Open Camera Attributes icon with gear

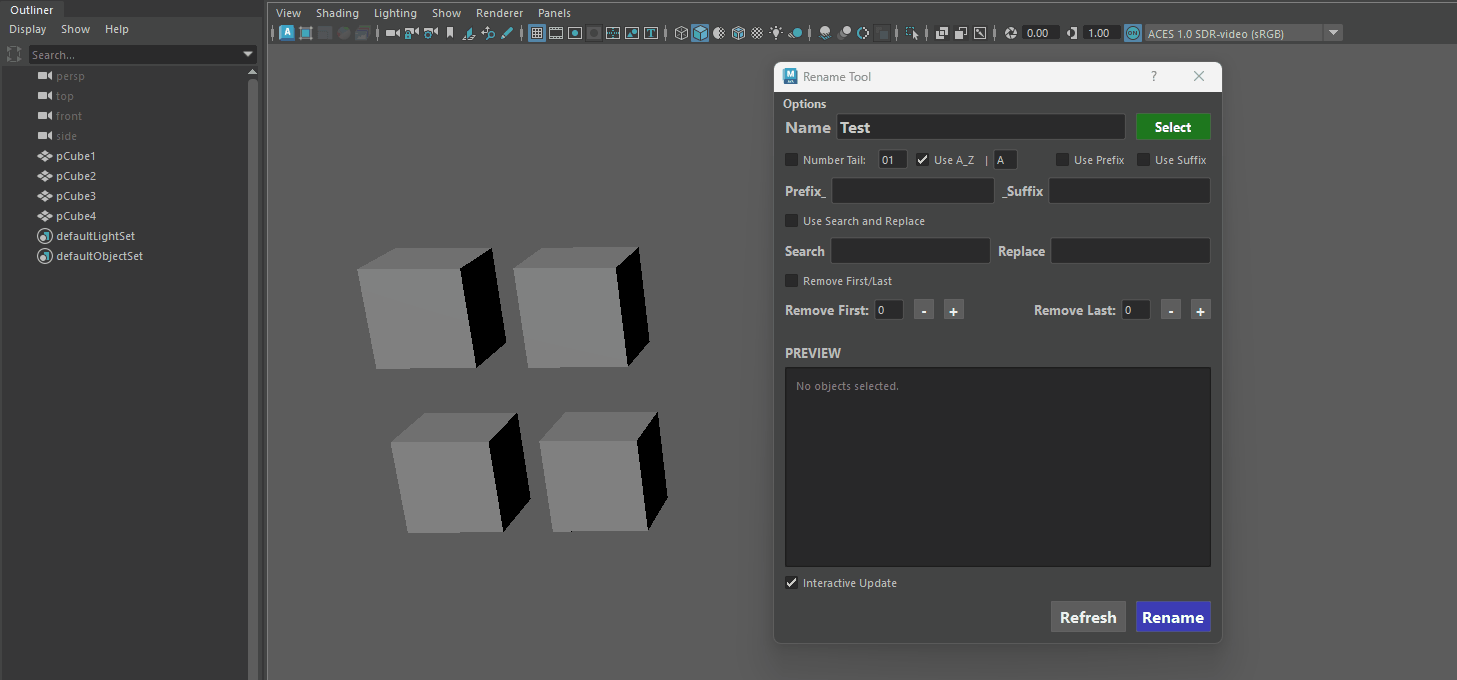pos(430,33)
